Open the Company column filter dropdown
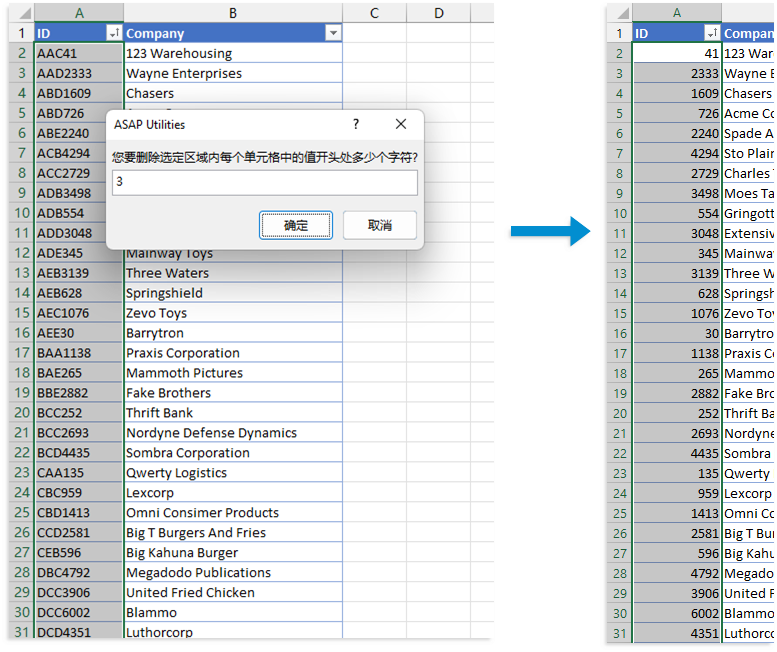The image size is (777, 652). tap(333, 33)
